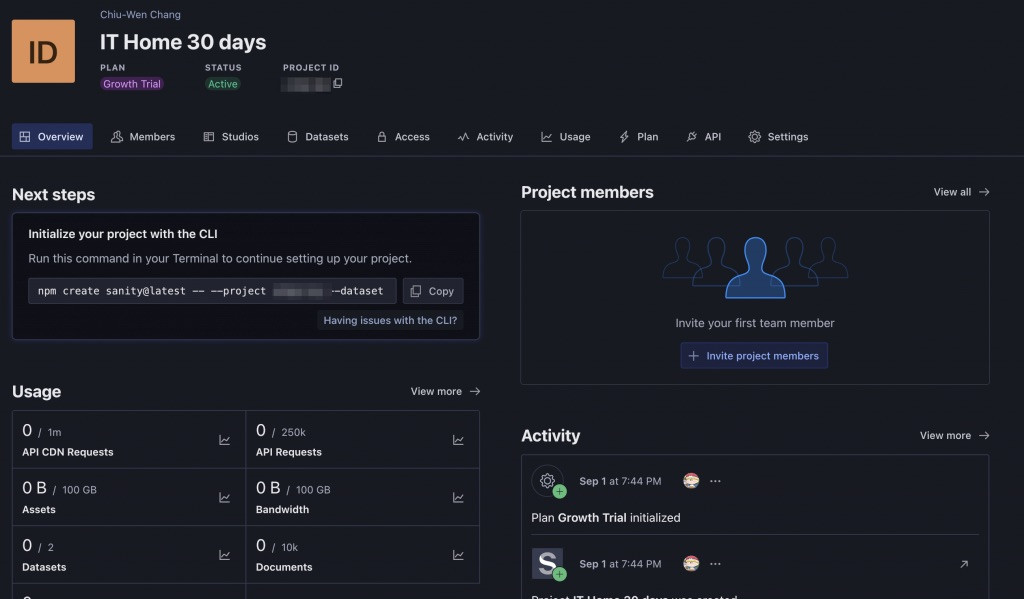This screenshot has width=1024, height=599.
Task: Open Assets usage chart icon
Action: pos(224,498)
